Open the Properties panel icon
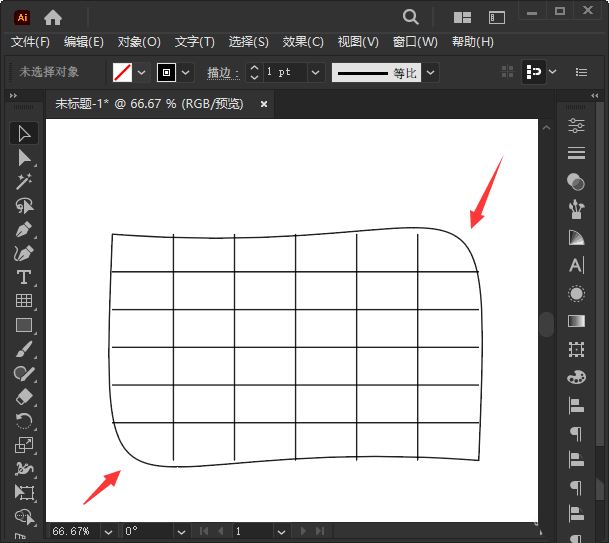 576,125
